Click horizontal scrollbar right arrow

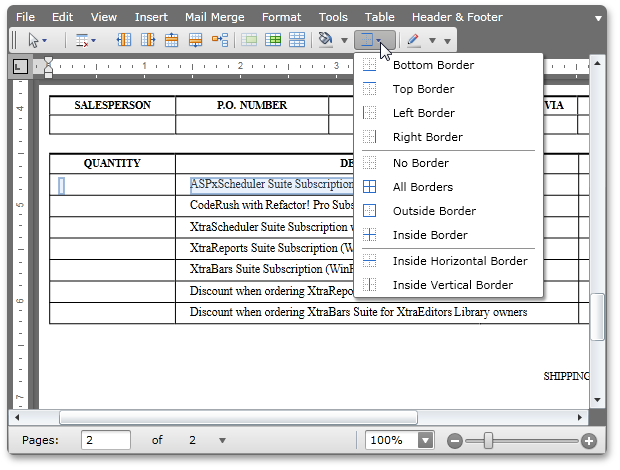coord(580,417)
